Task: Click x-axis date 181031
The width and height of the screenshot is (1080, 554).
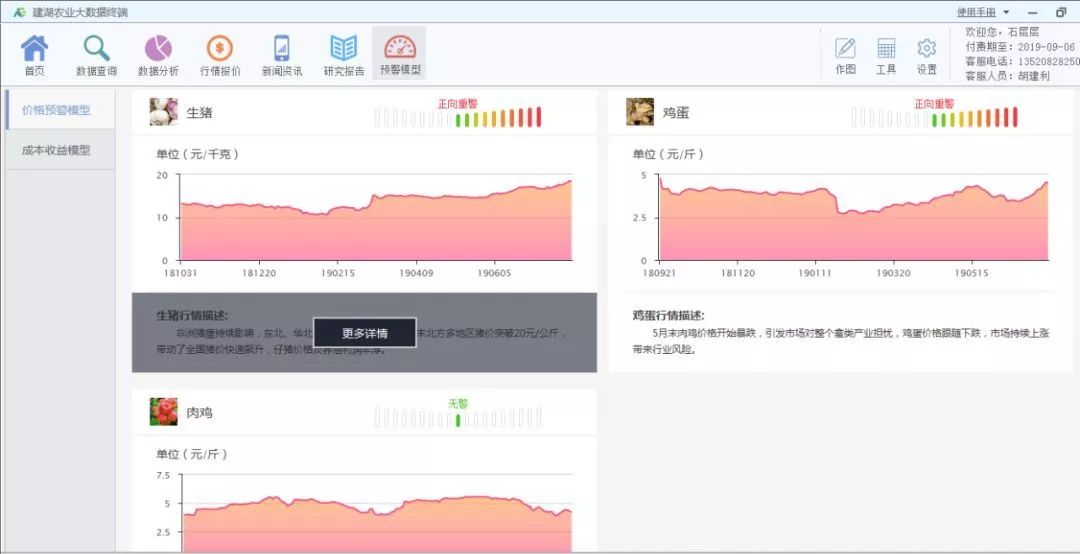Action: (180, 273)
